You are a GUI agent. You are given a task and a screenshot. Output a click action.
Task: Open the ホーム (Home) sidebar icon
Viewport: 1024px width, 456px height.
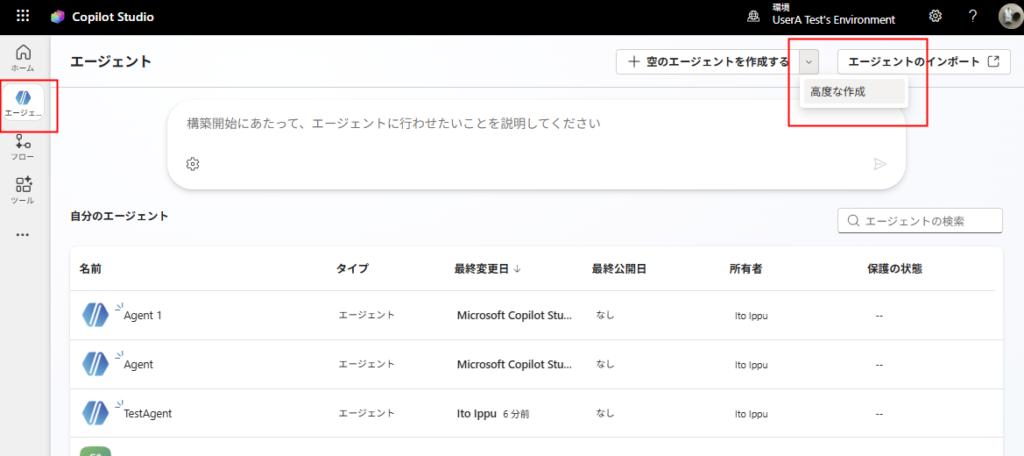click(23, 58)
